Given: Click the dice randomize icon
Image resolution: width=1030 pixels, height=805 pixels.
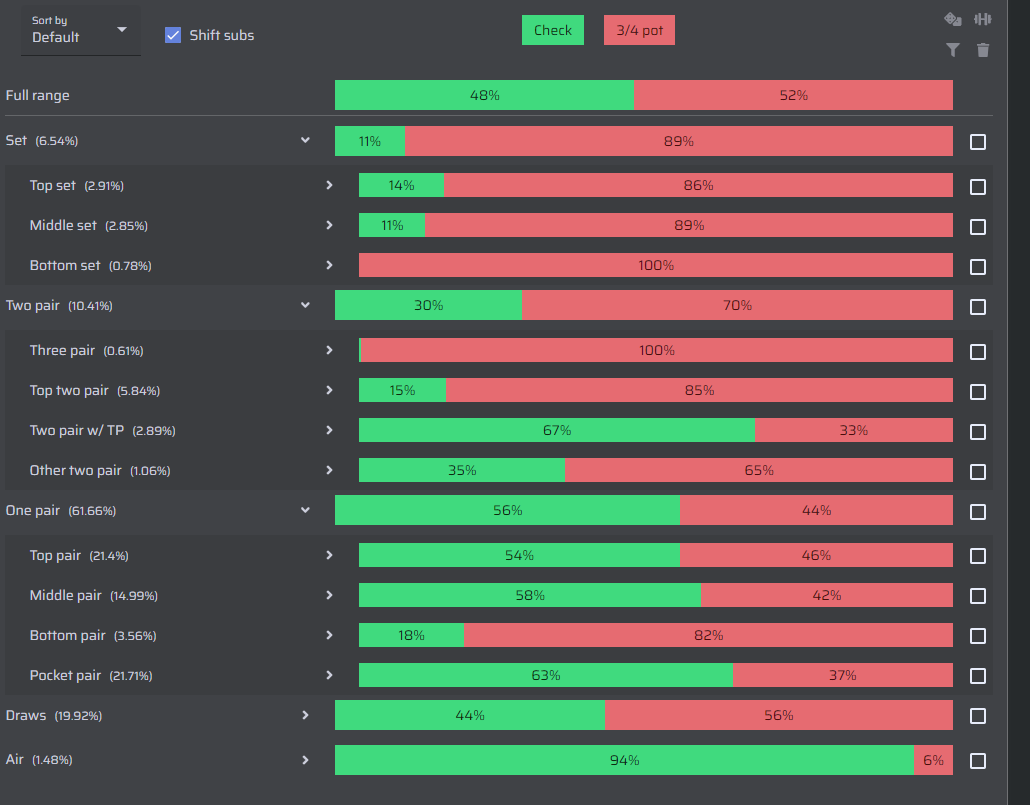Looking at the screenshot, I should click(952, 20).
